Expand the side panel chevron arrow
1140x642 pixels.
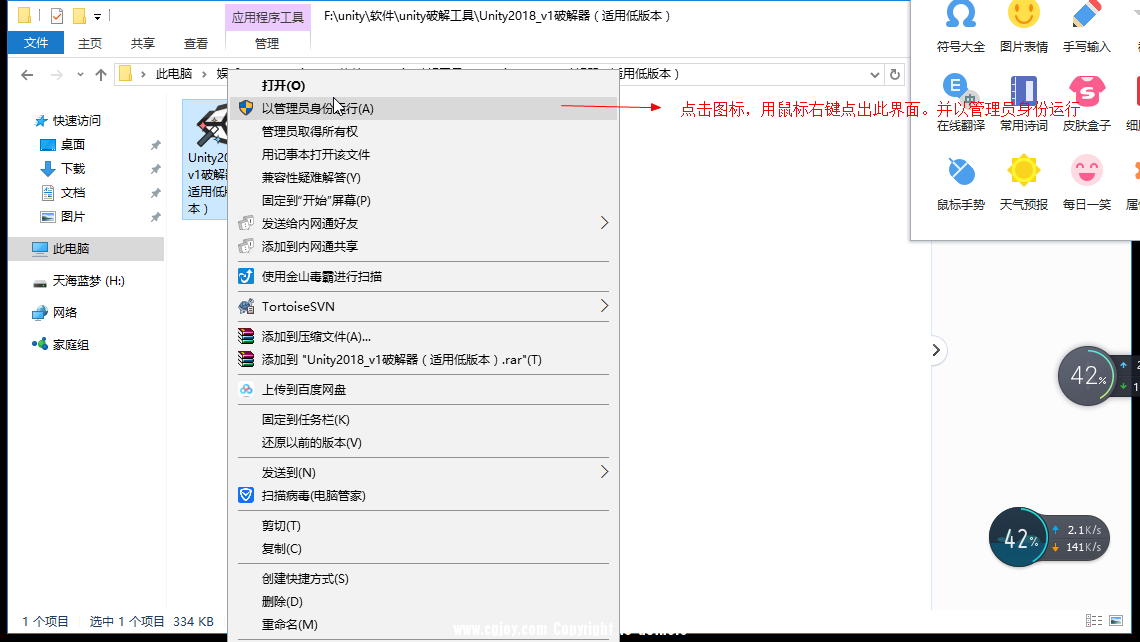point(936,350)
